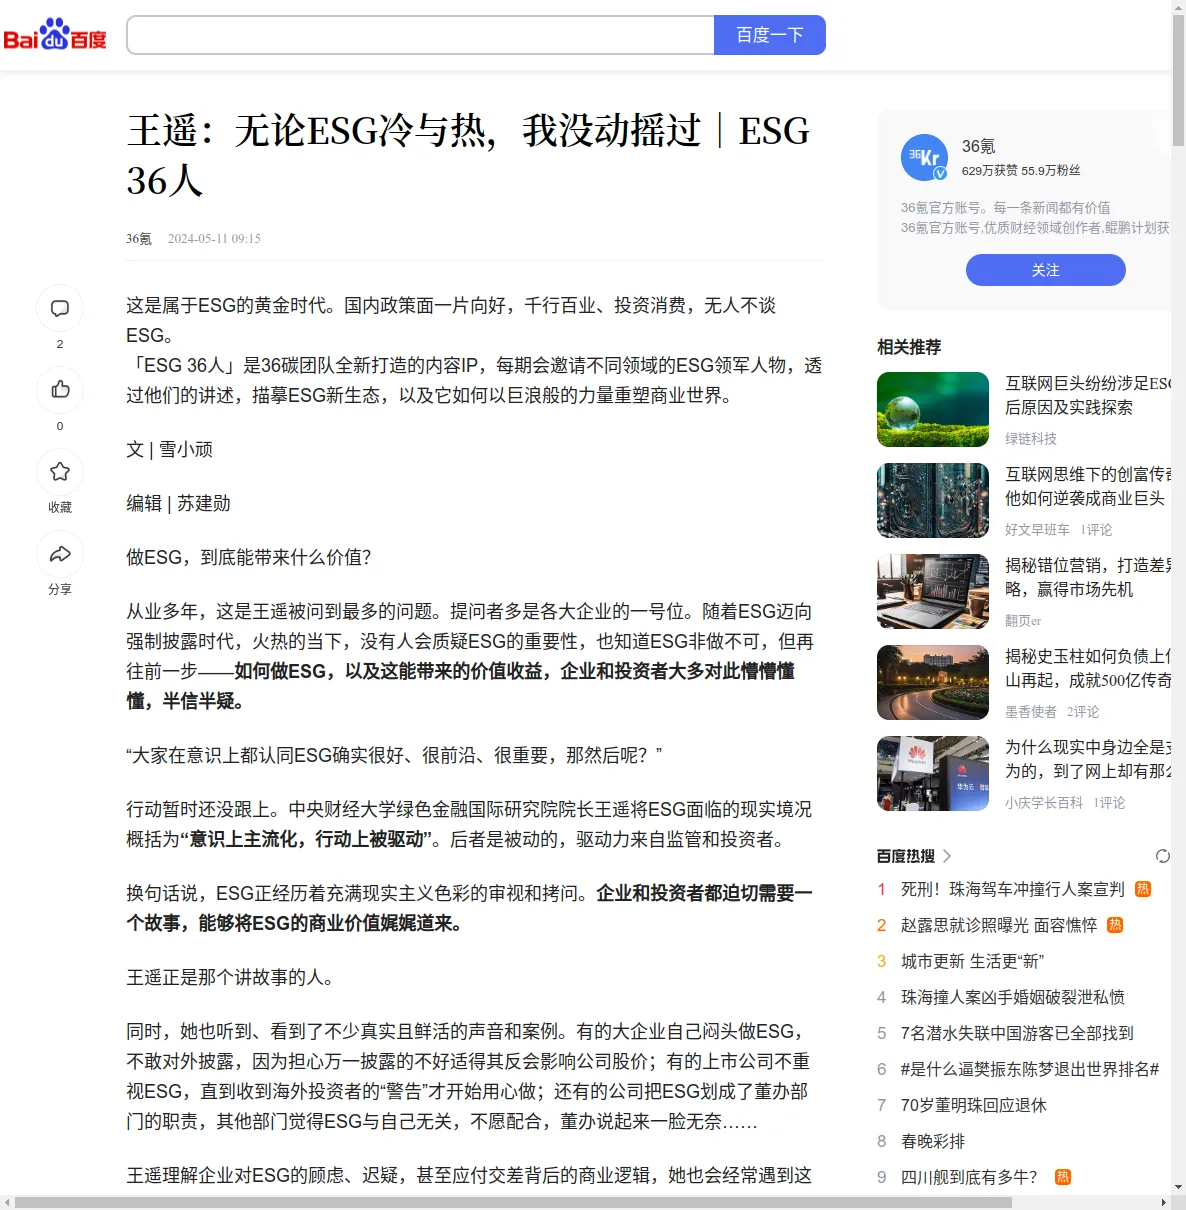Click the 绿链科技 source label
This screenshot has width=1186, height=1210.
(x=1031, y=439)
